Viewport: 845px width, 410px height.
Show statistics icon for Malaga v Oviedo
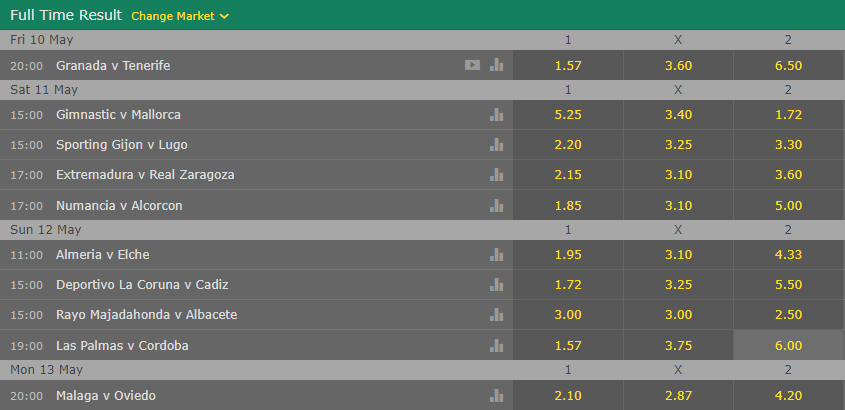pos(496,395)
